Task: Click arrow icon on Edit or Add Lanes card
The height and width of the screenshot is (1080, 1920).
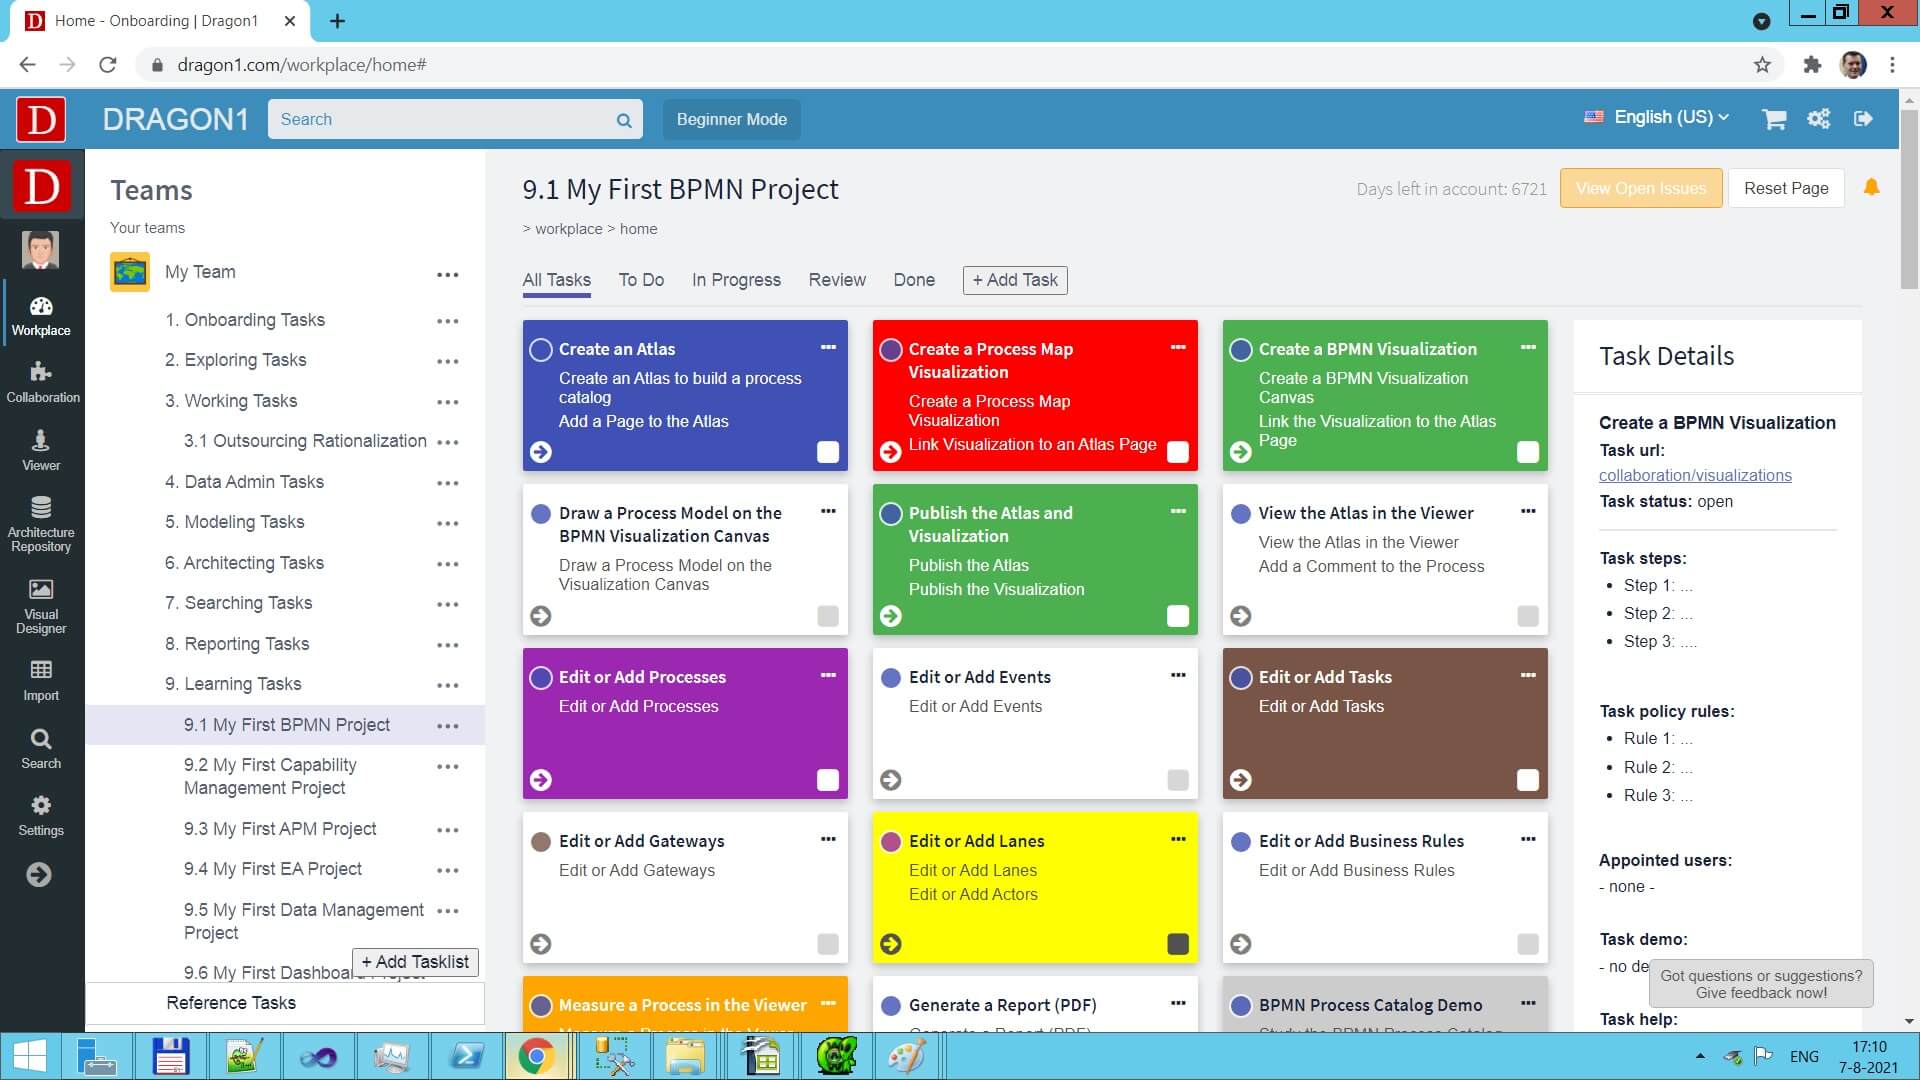Action: pos(890,944)
